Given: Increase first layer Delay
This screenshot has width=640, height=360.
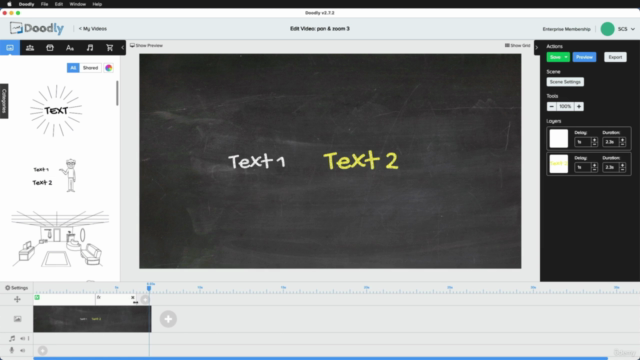Looking at the screenshot, I should pos(594,140).
